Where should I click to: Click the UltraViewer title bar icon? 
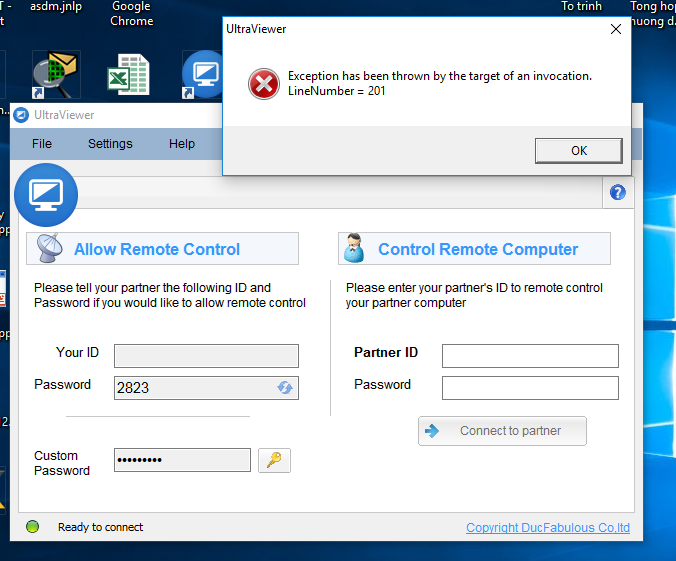[21, 115]
